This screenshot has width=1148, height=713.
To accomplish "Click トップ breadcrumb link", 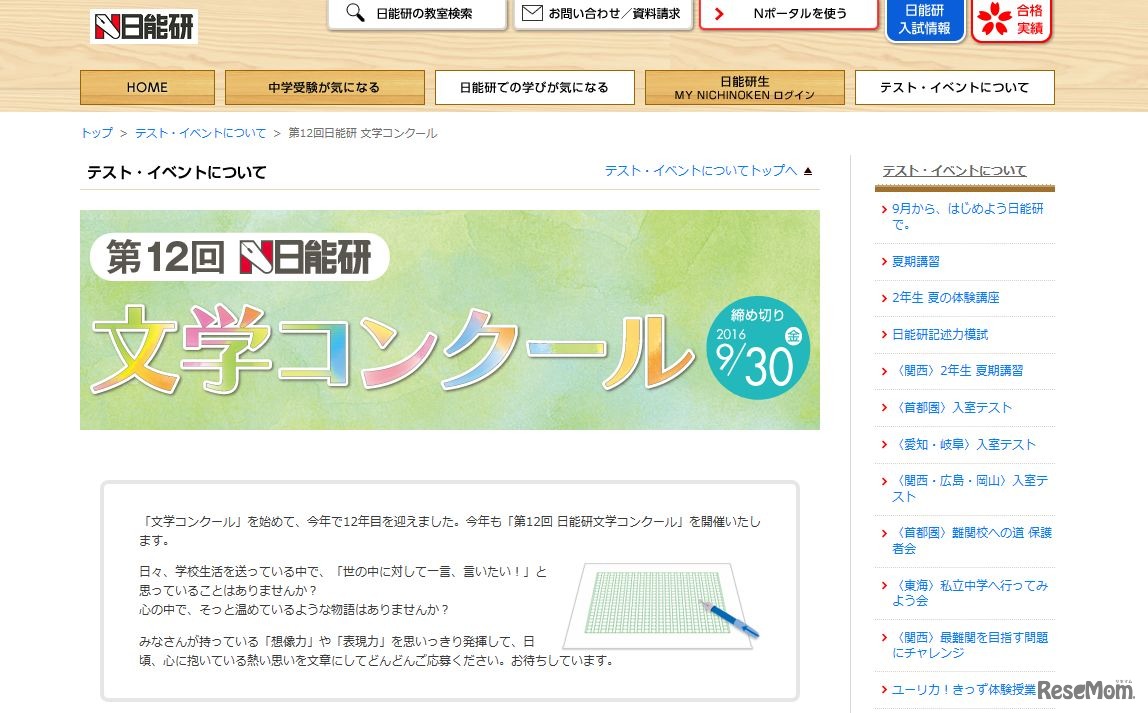I will coord(97,132).
